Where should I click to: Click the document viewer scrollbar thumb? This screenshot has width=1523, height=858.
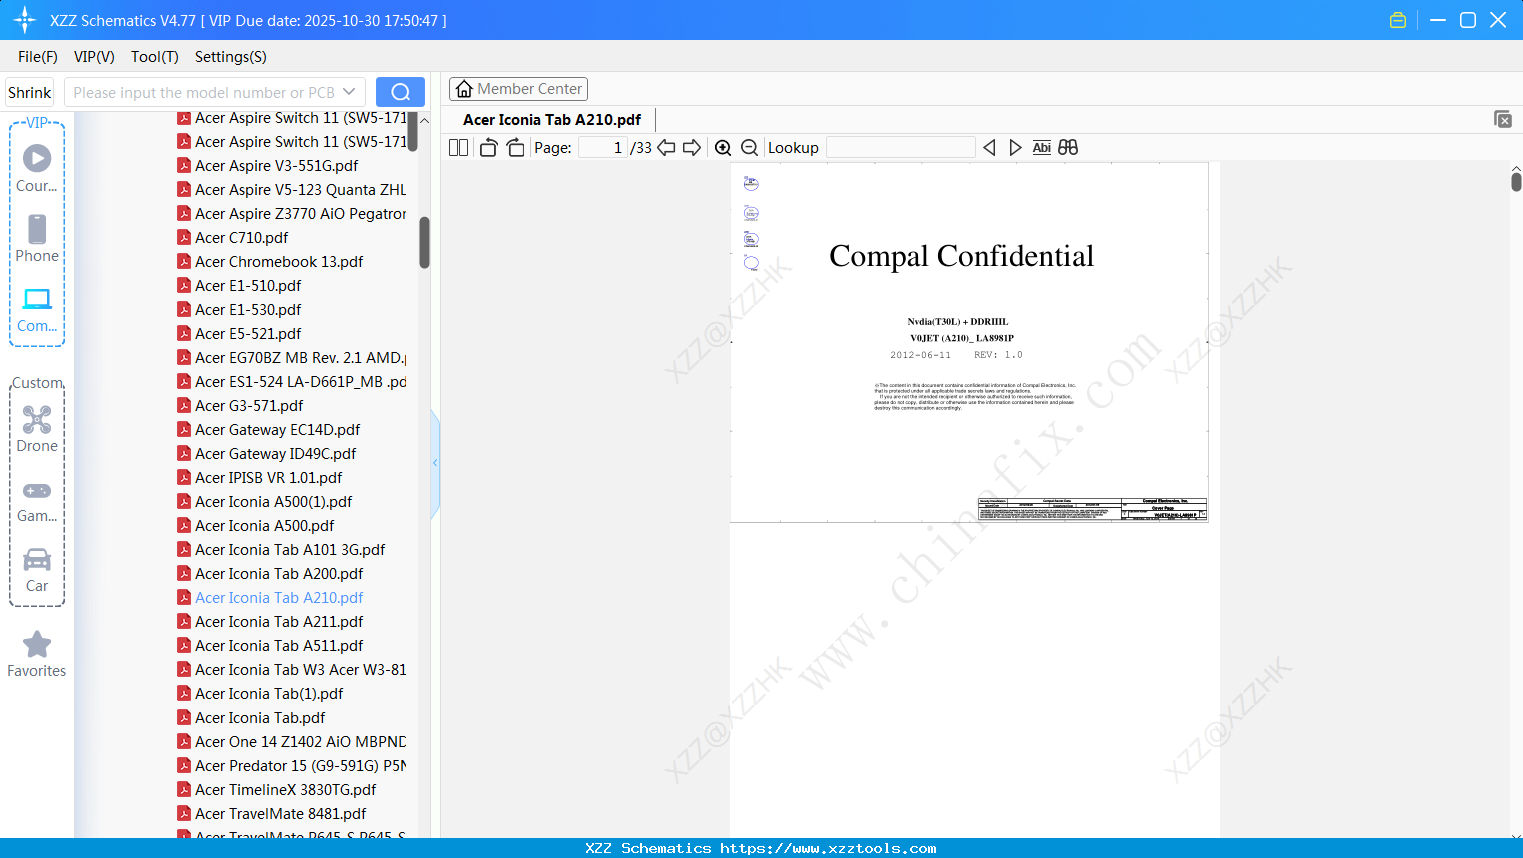pos(1516,181)
